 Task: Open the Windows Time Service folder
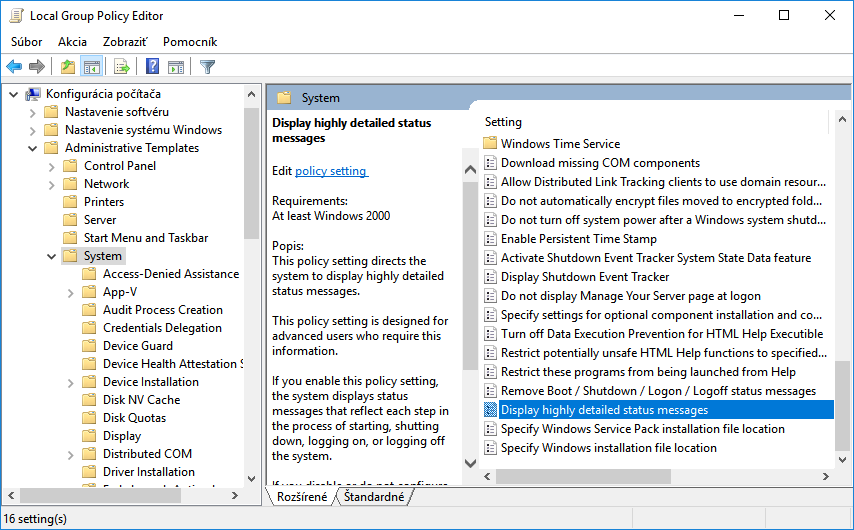pyautogui.click(x=560, y=144)
